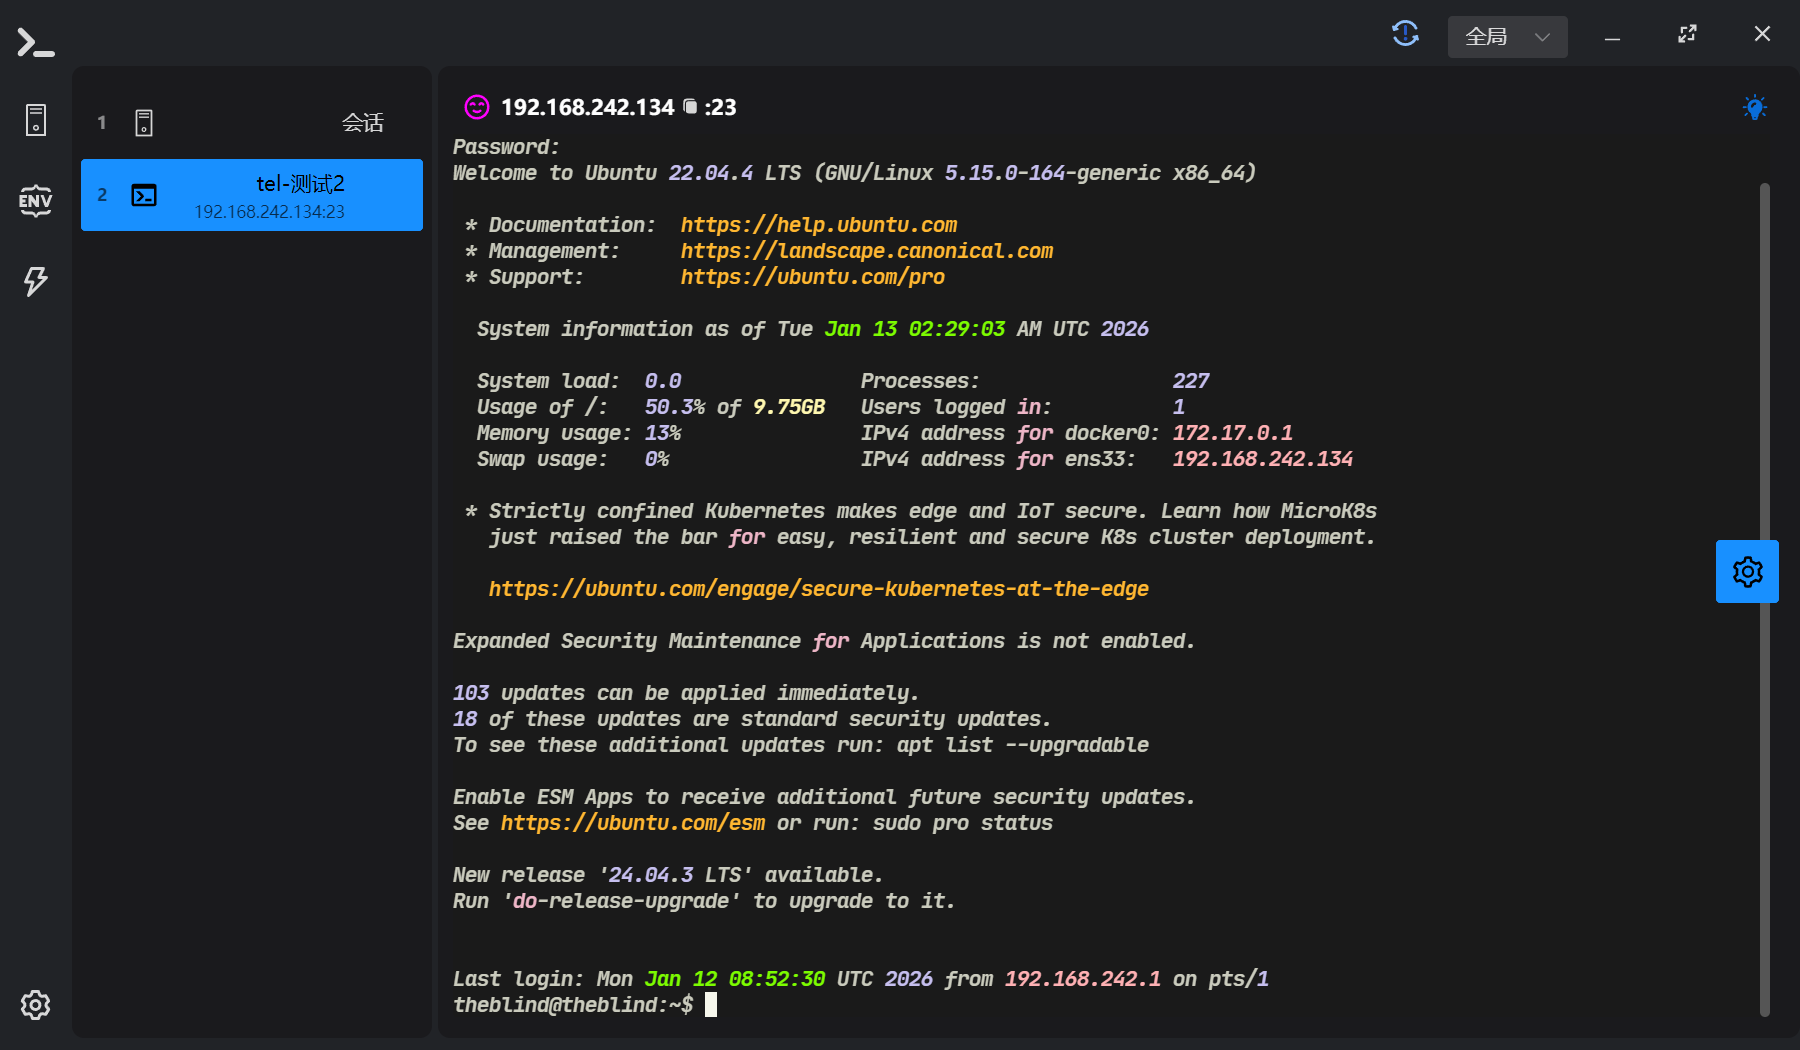Open the landscape.canonical.com link
This screenshot has height=1050, width=1800.
pyautogui.click(x=866, y=251)
